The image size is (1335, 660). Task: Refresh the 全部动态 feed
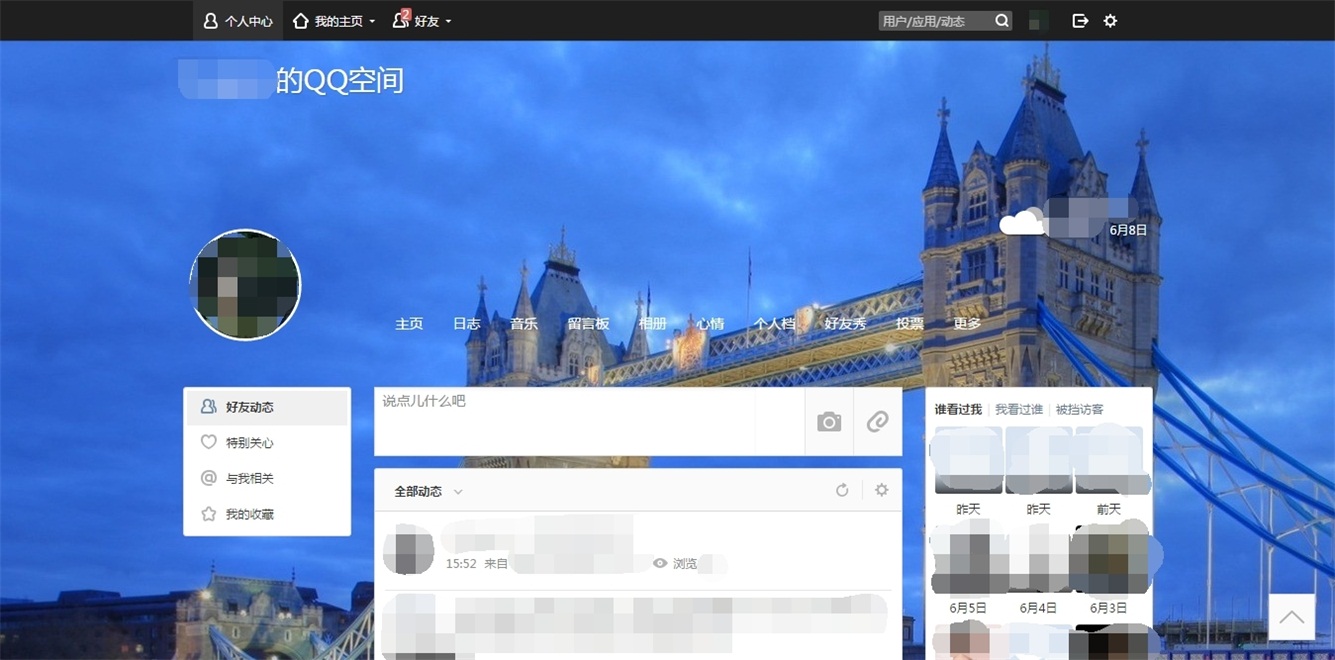tap(842, 490)
